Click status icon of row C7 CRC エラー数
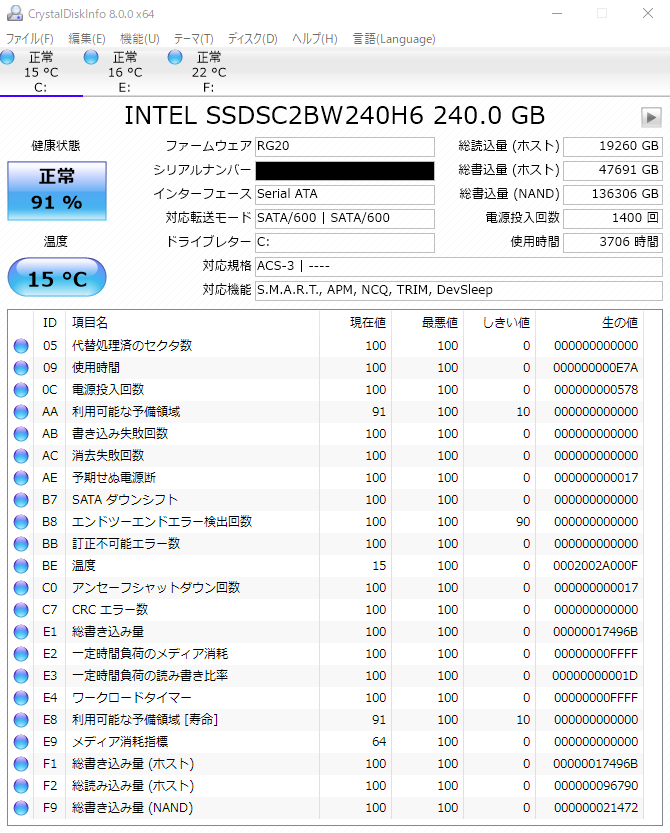670x833 pixels. pos(21,610)
